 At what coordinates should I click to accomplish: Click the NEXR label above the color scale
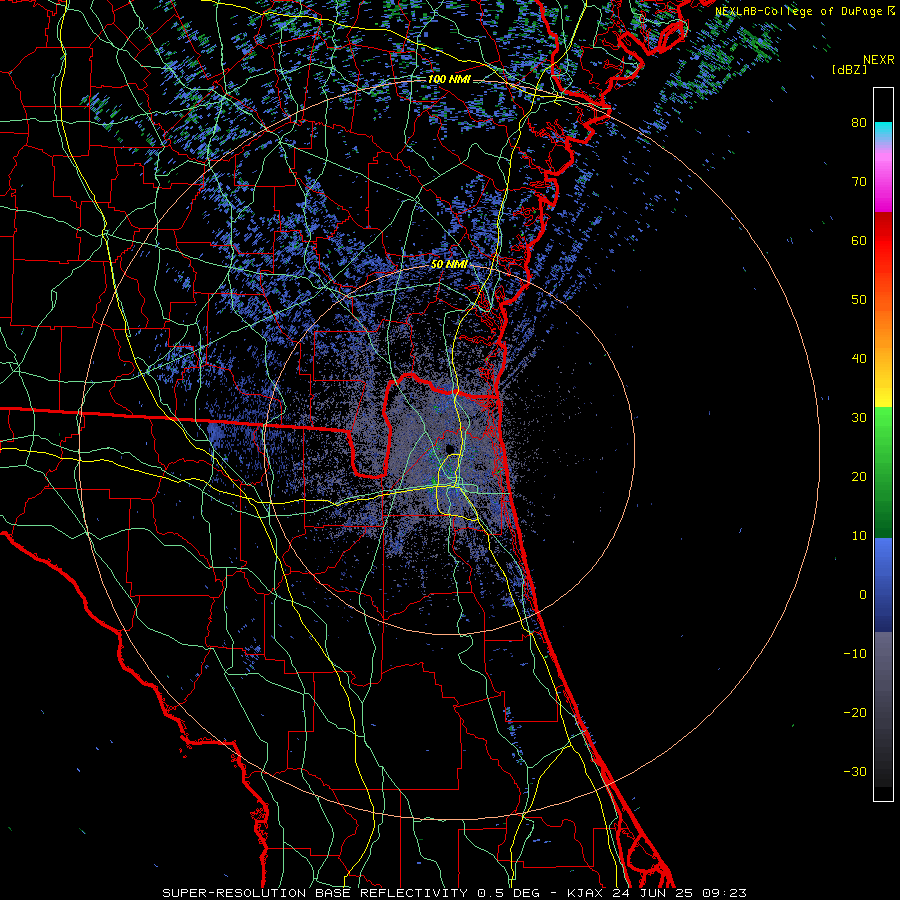(x=879, y=60)
